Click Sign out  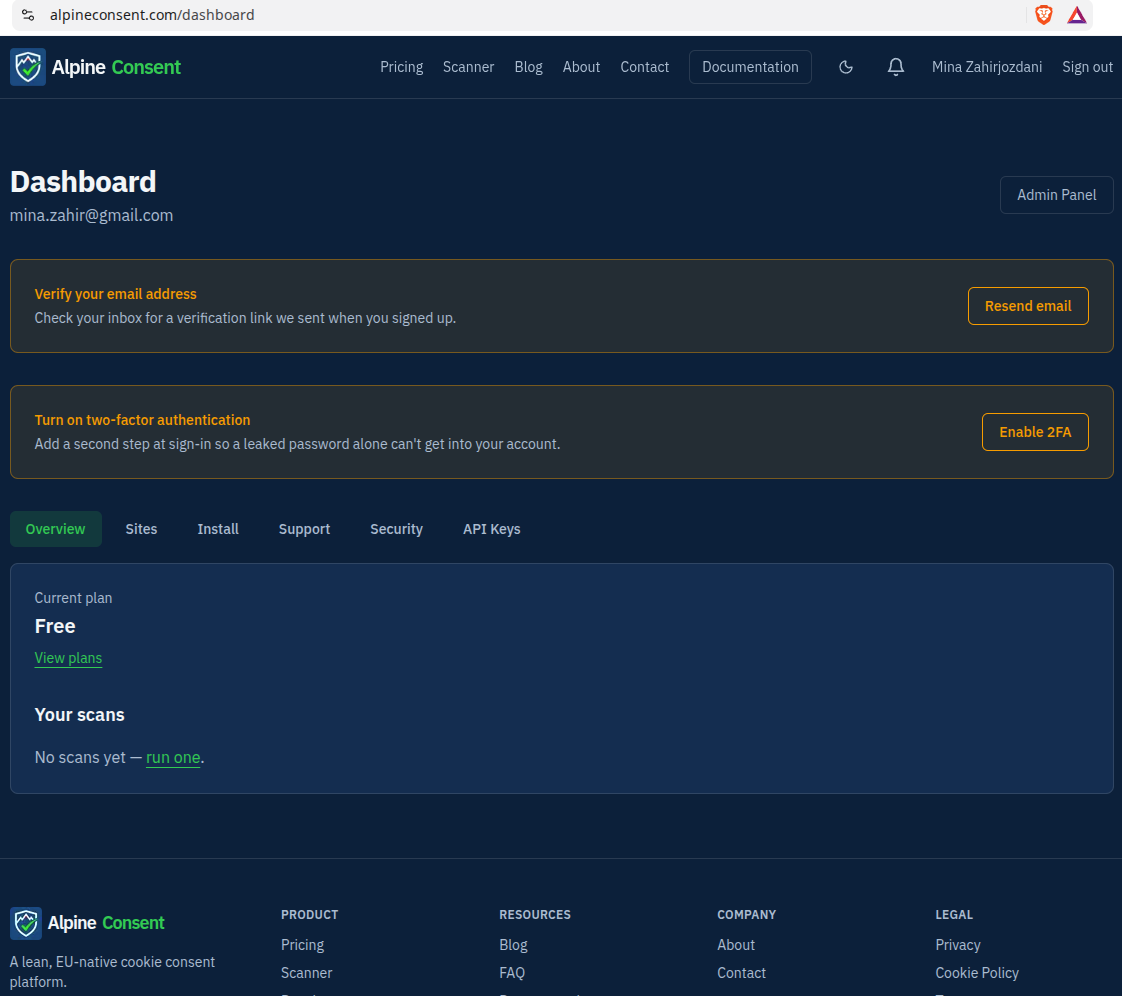(1087, 67)
